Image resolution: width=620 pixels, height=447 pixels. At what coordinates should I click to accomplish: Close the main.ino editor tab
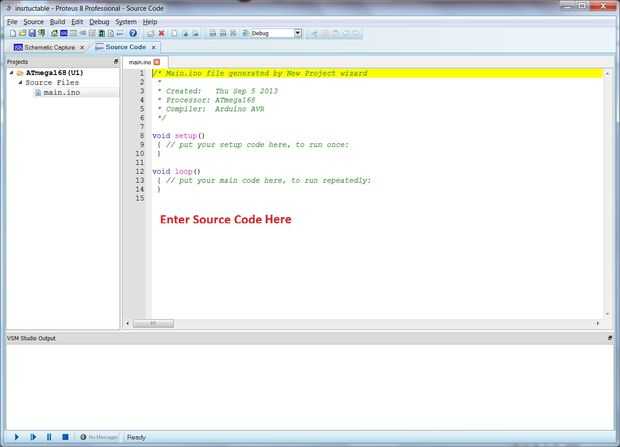pos(157,62)
